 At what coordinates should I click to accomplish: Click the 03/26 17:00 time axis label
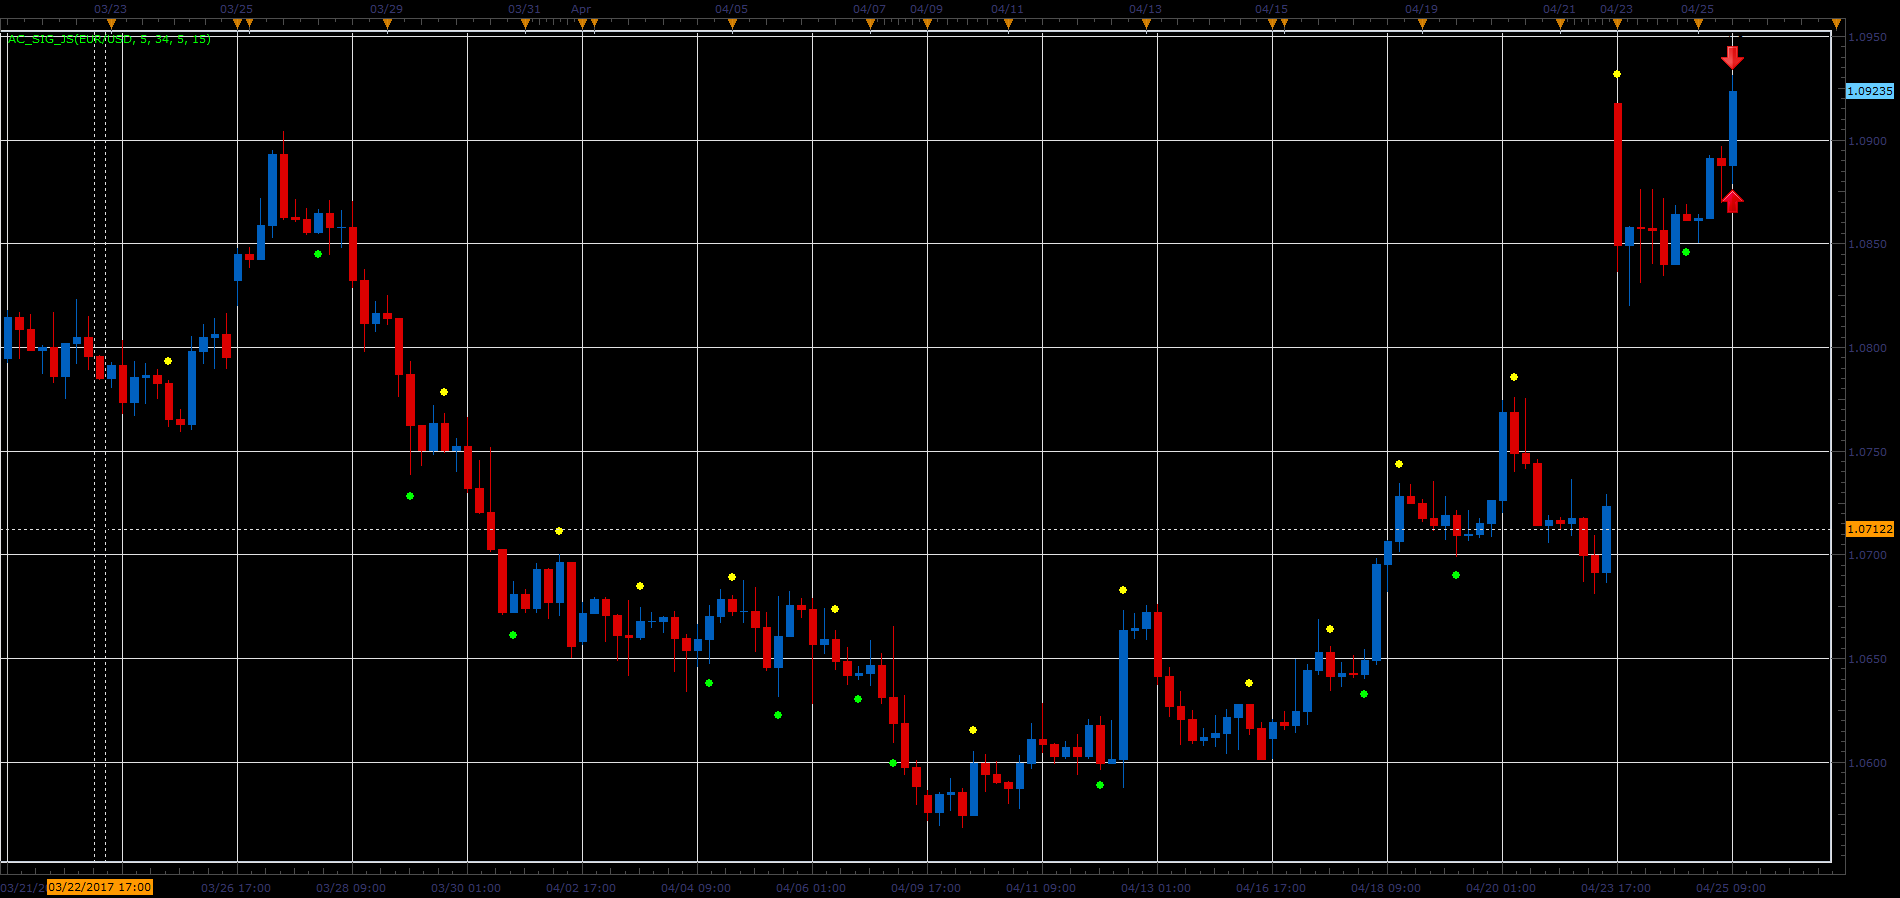pos(236,888)
